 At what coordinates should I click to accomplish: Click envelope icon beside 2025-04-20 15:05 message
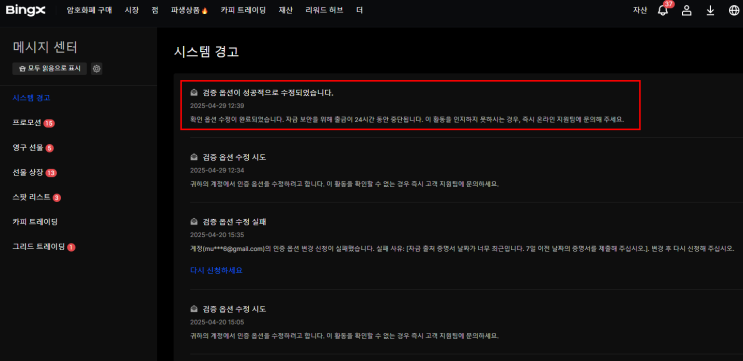click(193, 309)
